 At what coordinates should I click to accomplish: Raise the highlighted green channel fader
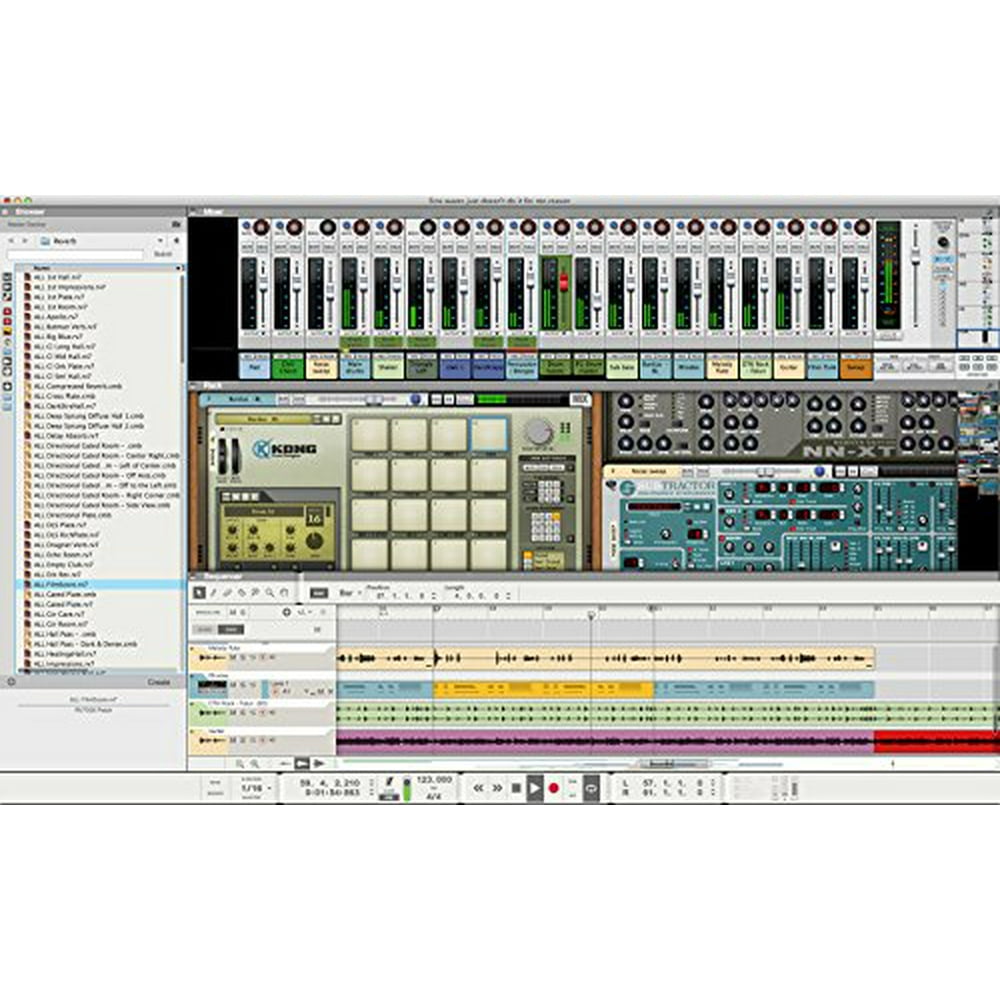coord(562,280)
